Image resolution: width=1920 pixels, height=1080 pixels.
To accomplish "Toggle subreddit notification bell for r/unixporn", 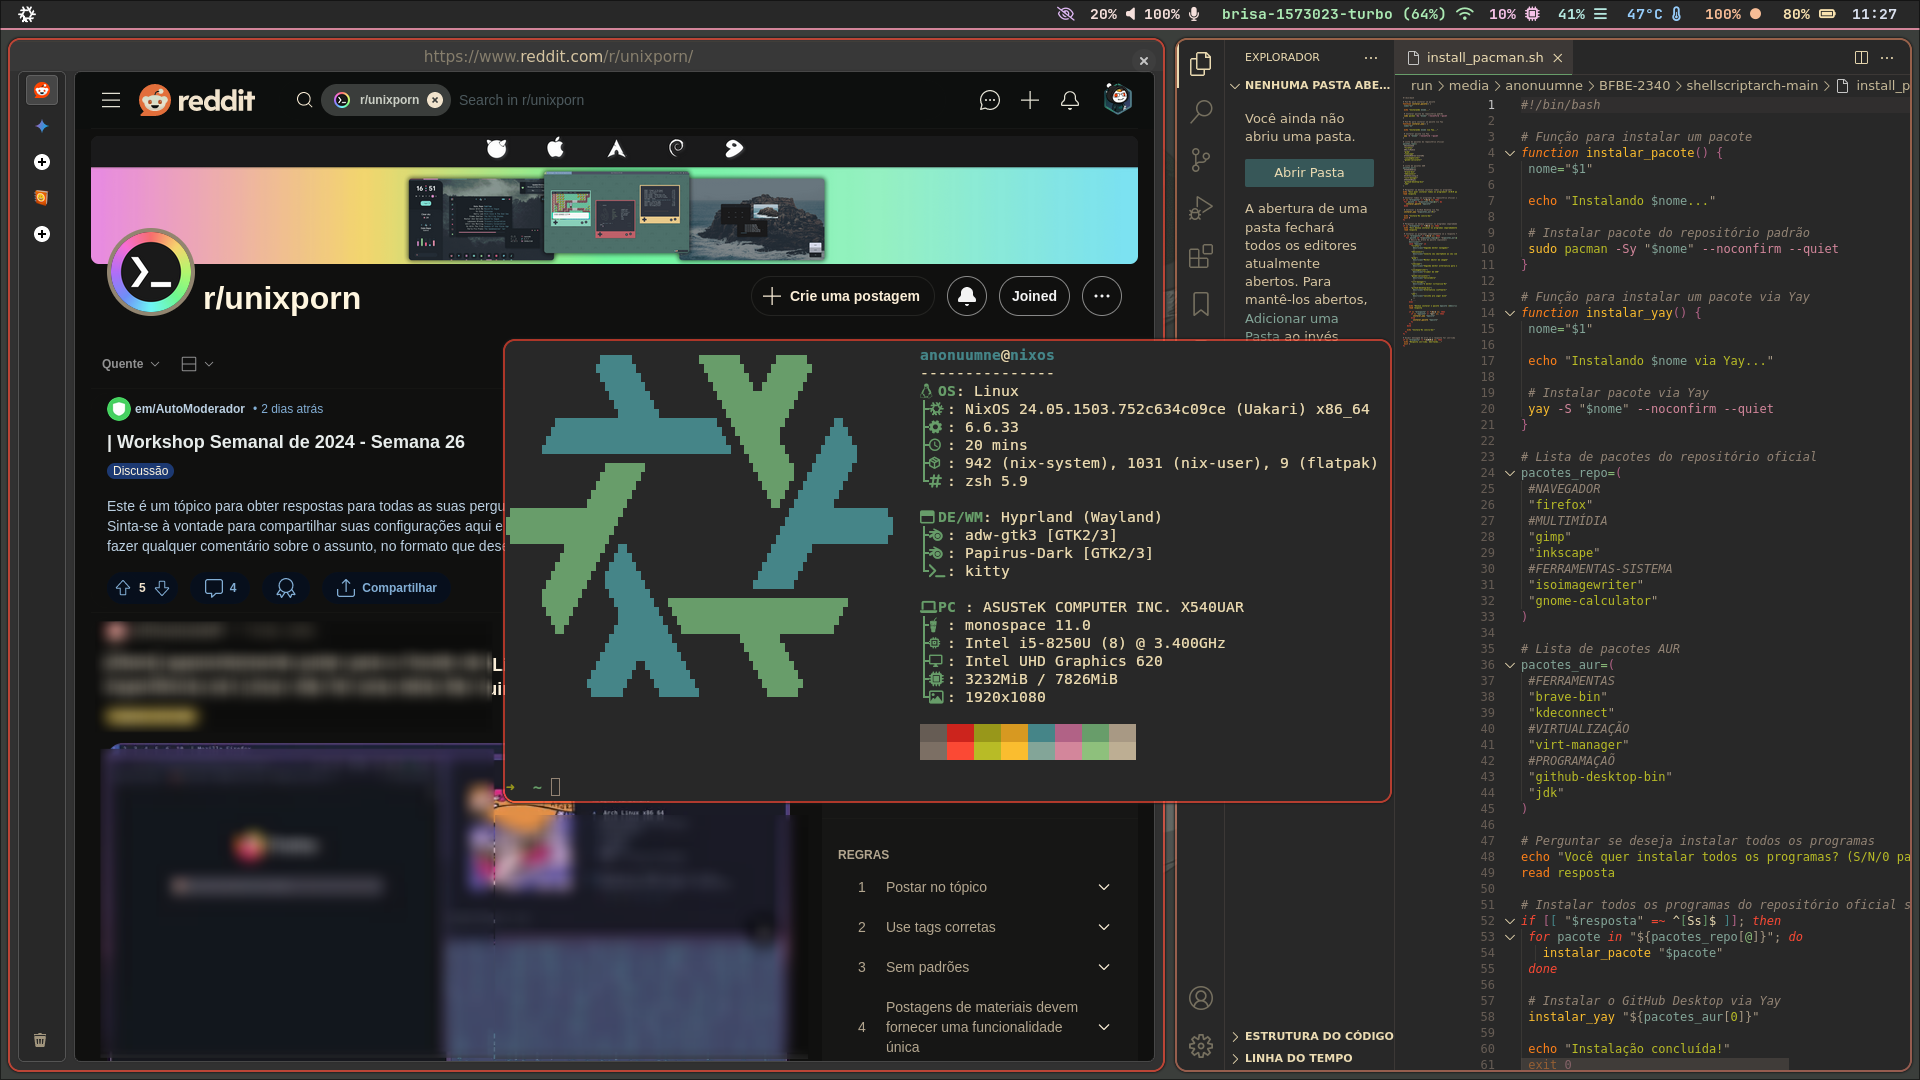I will (x=966, y=296).
